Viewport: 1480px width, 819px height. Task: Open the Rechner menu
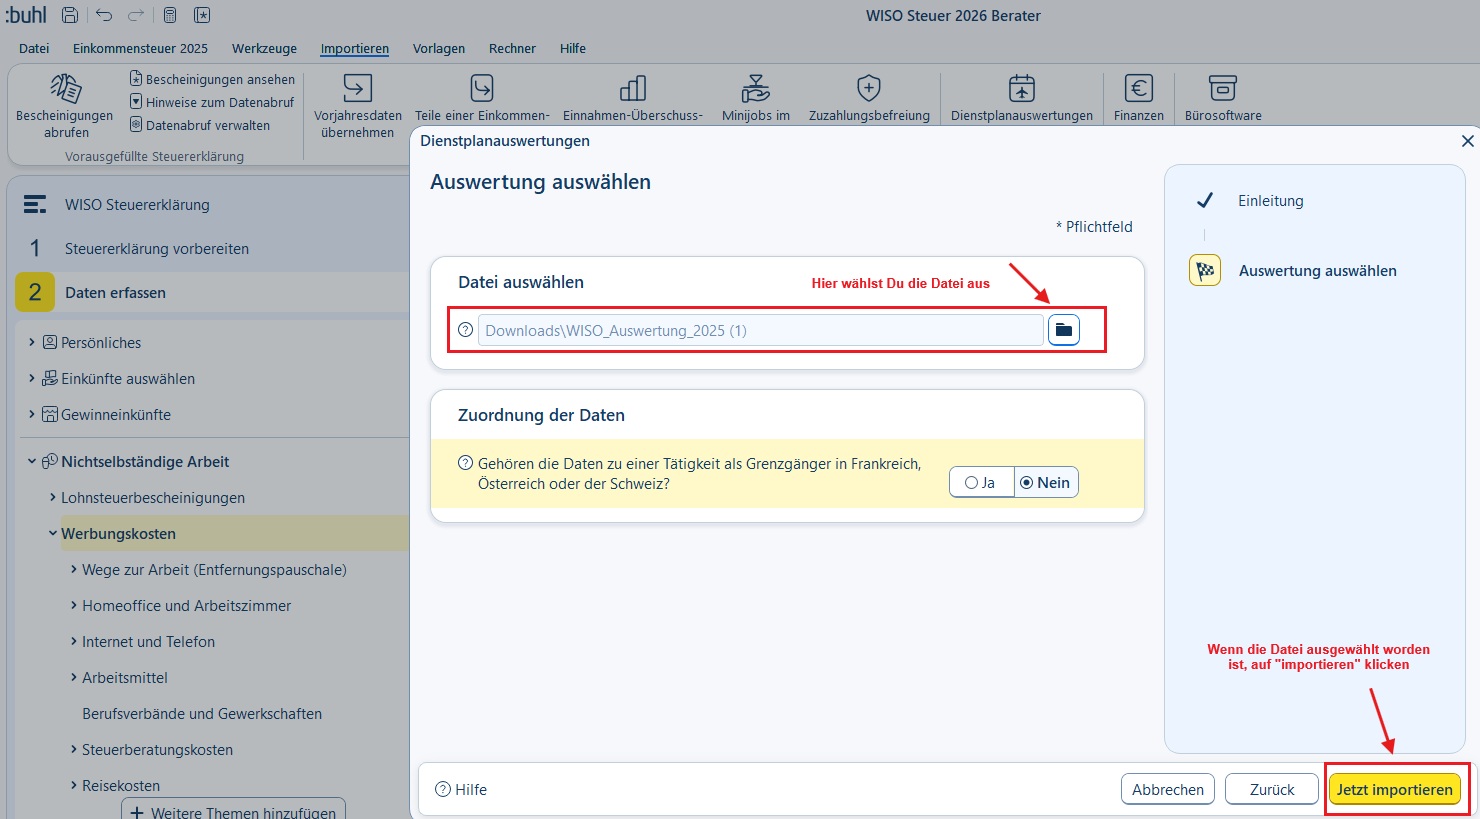(x=512, y=48)
